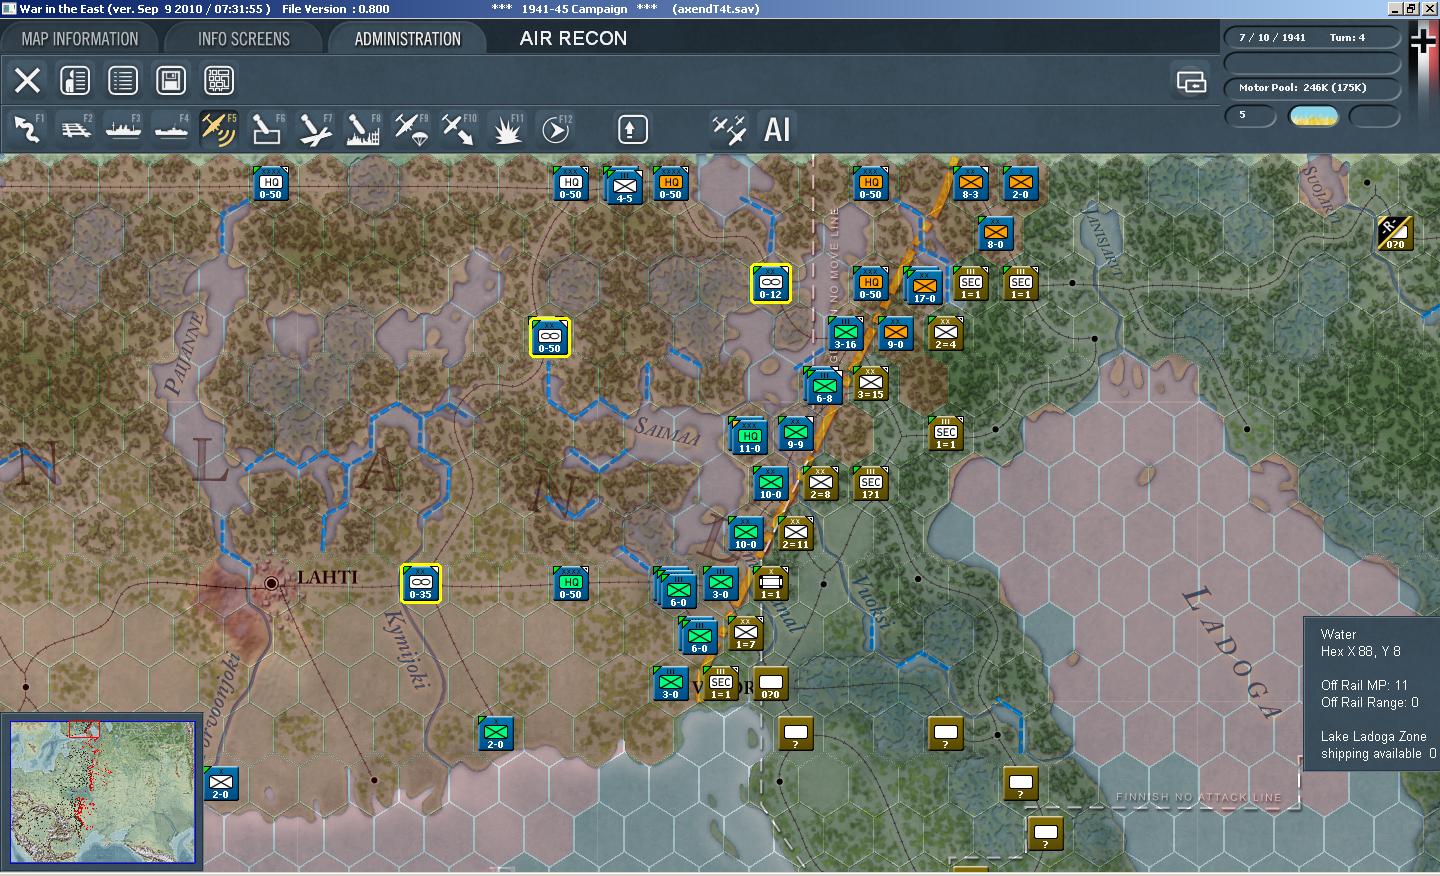Close the War in the East window

tap(1430, 8)
